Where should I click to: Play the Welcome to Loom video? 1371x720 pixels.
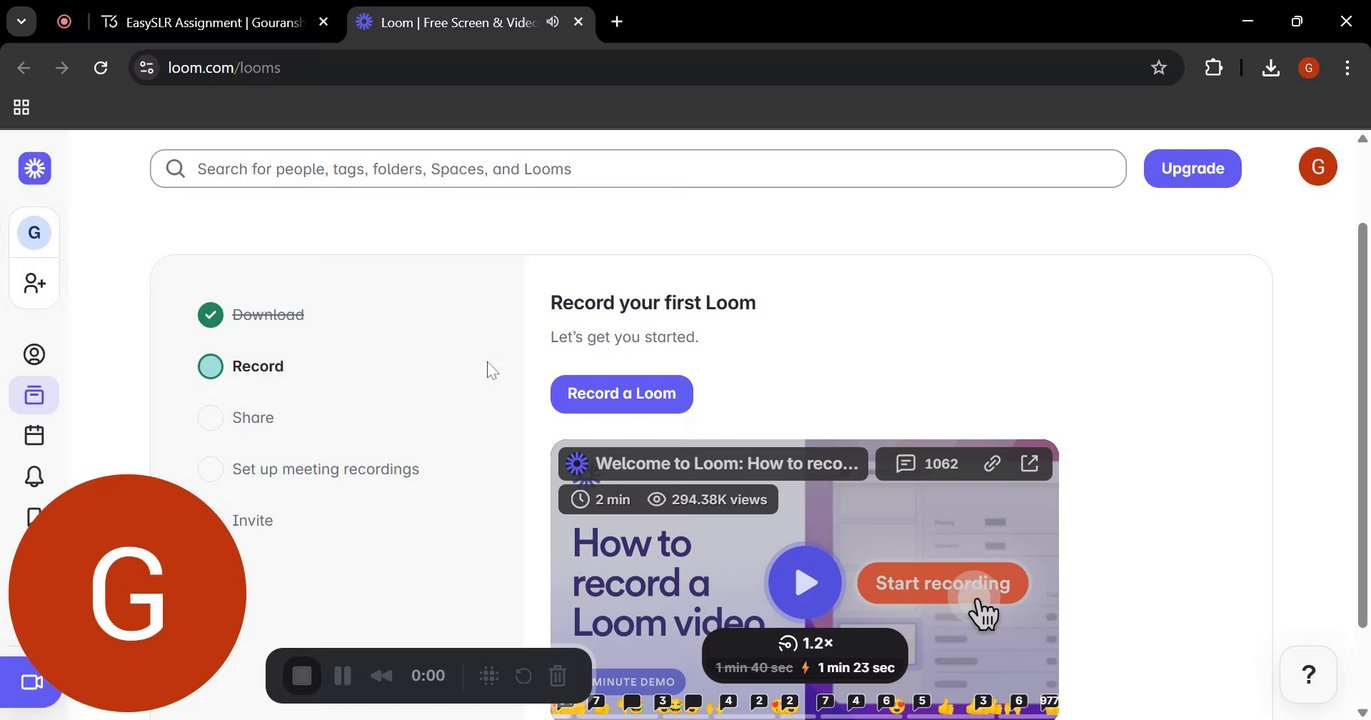(x=805, y=582)
